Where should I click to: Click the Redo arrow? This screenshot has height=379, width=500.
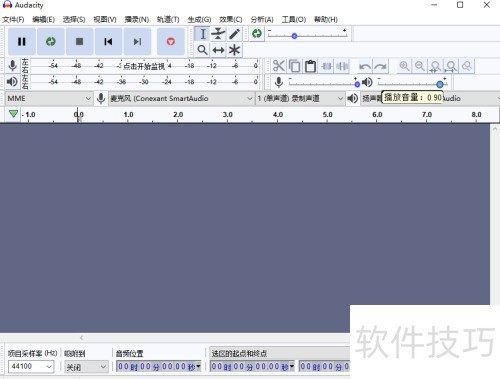pyautogui.click(x=380, y=66)
